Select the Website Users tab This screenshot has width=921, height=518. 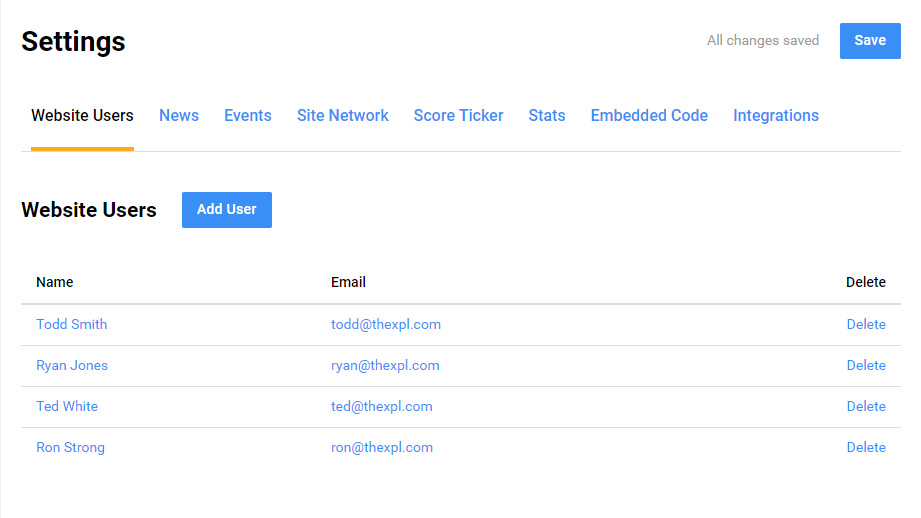(x=82, y=116)
